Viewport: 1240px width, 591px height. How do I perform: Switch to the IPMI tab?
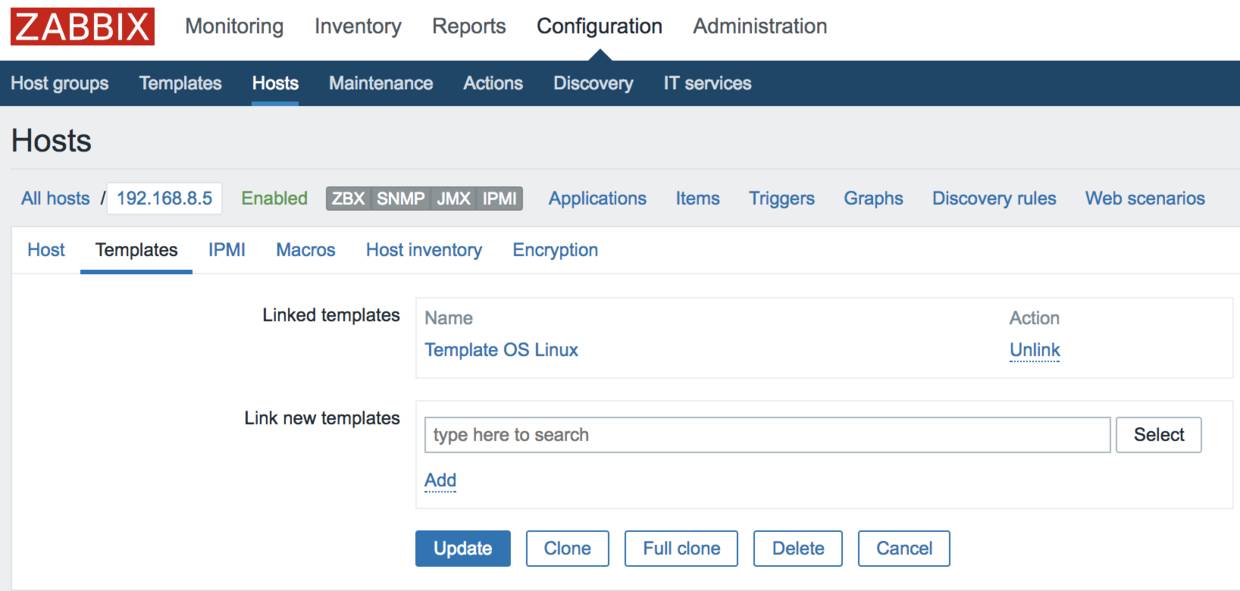[227, 250]
